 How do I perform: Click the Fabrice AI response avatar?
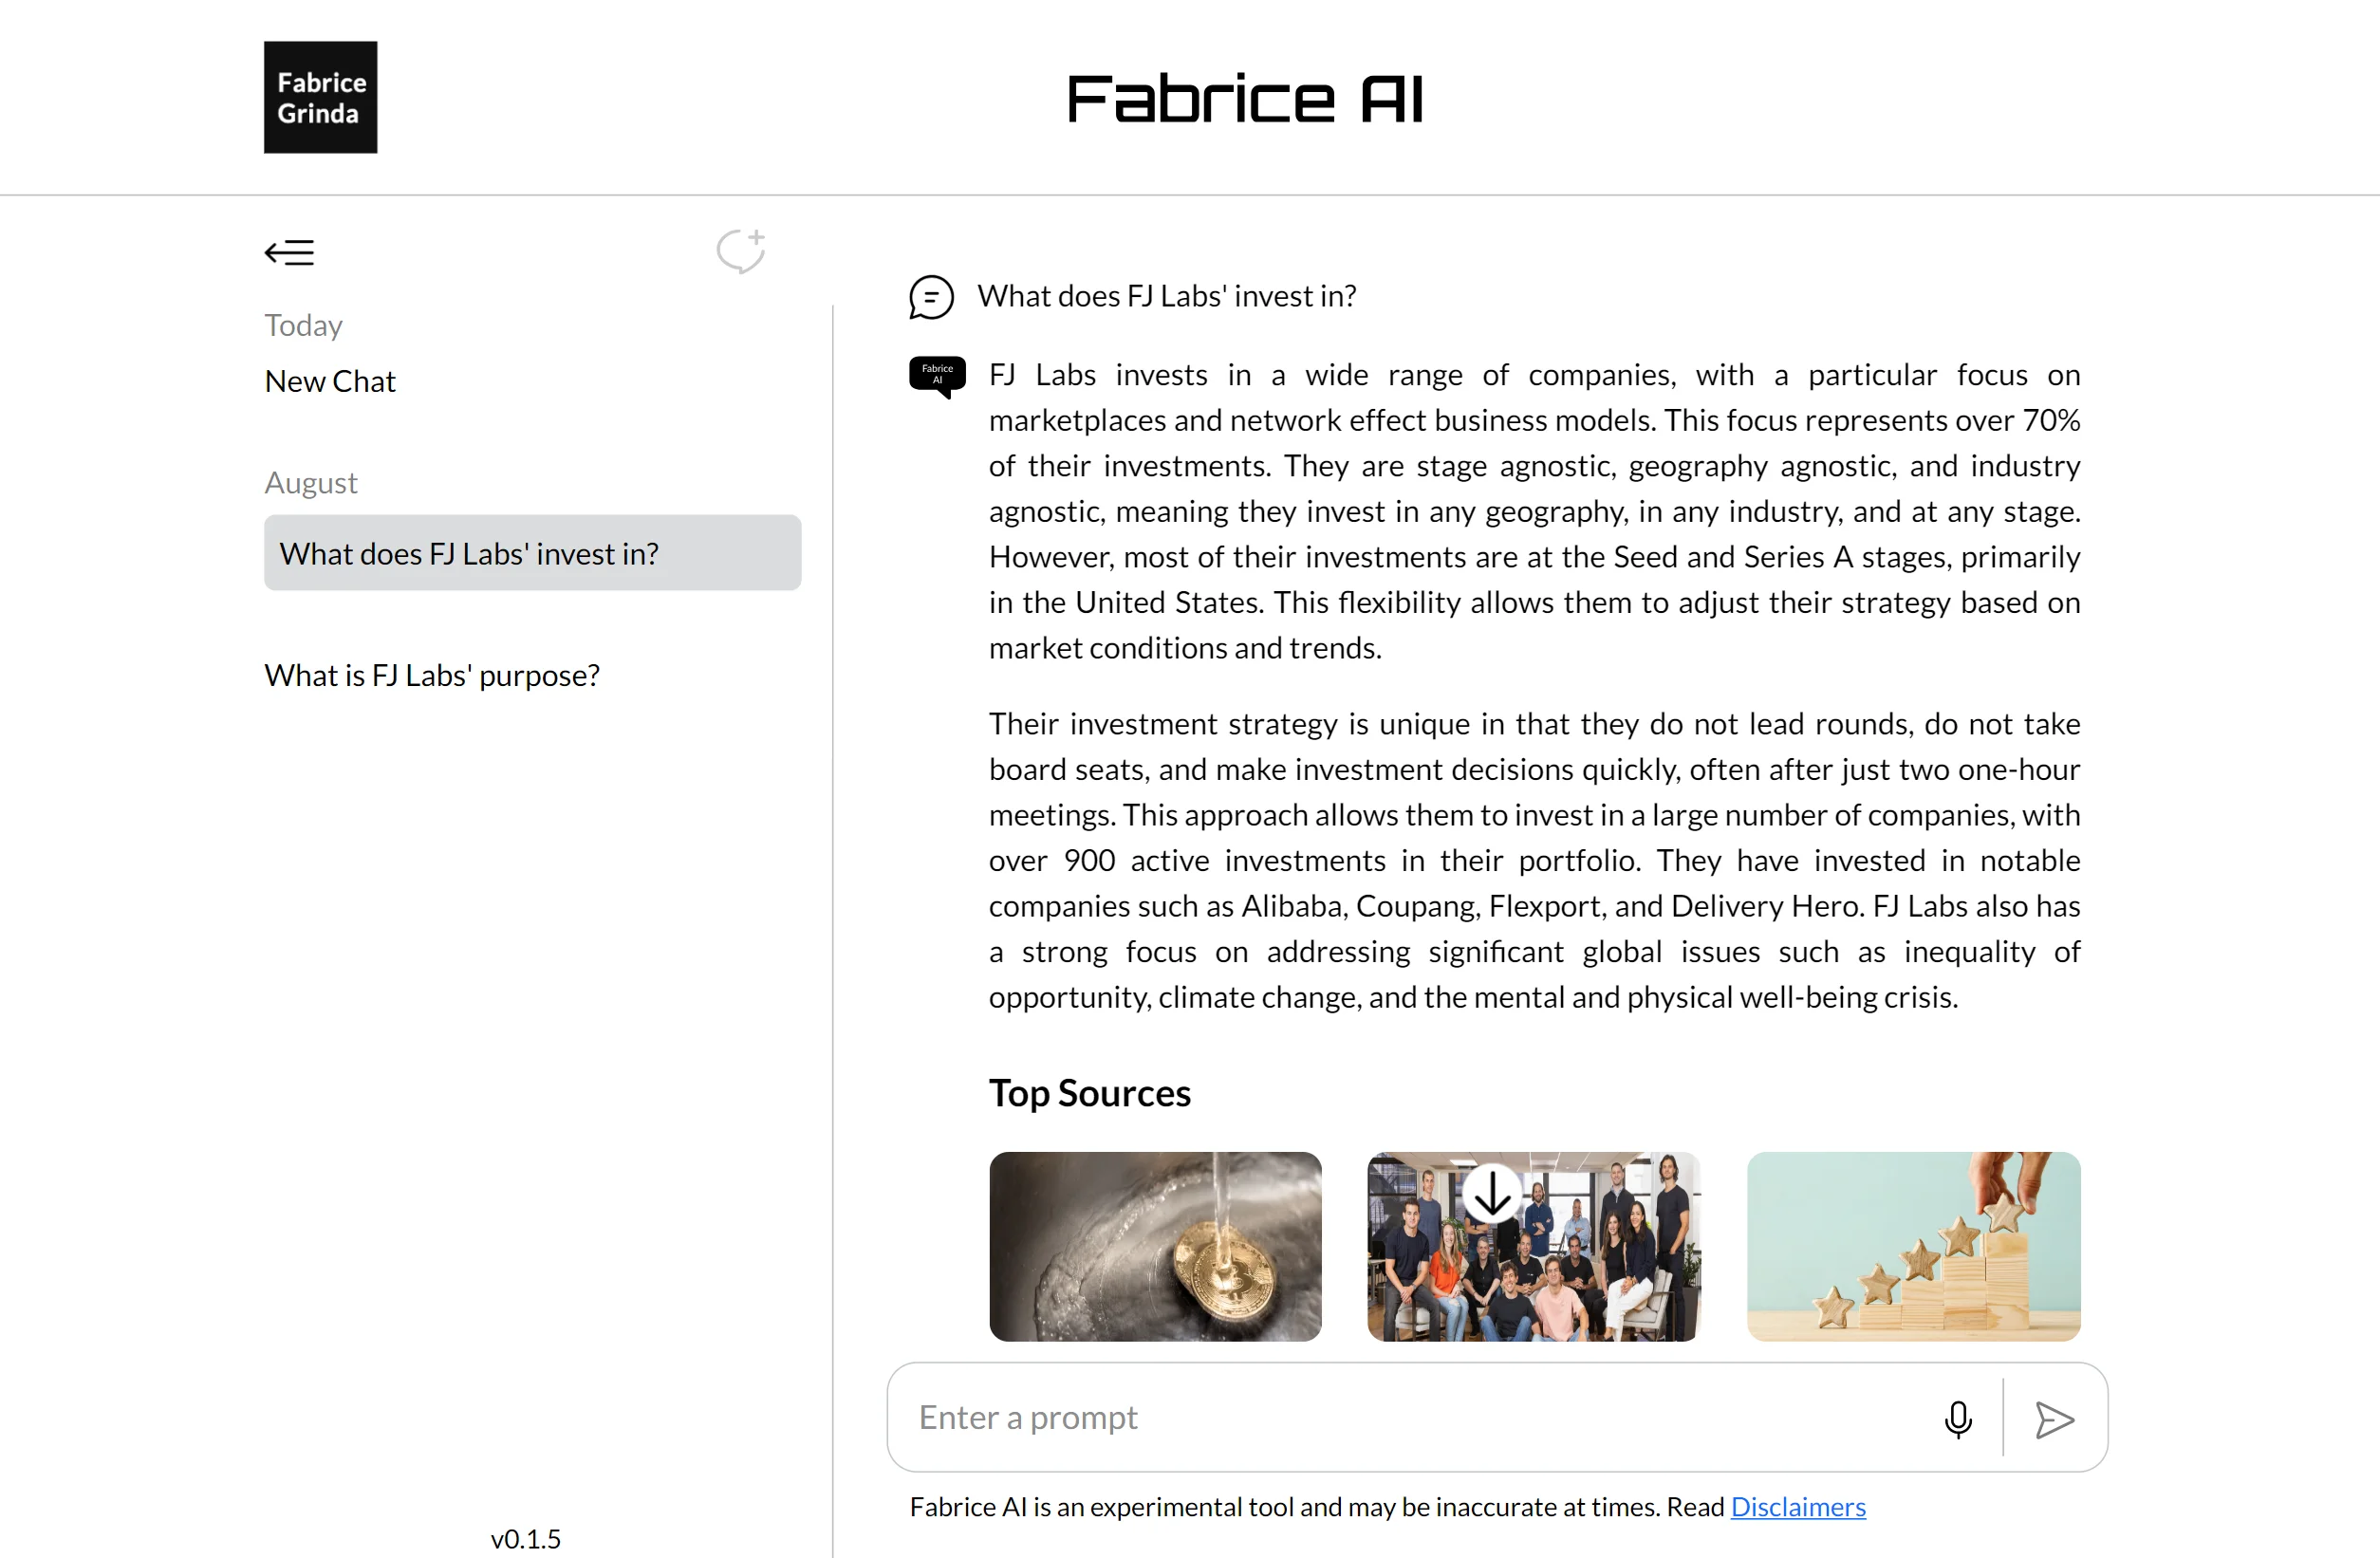click(x=937, y=376)
